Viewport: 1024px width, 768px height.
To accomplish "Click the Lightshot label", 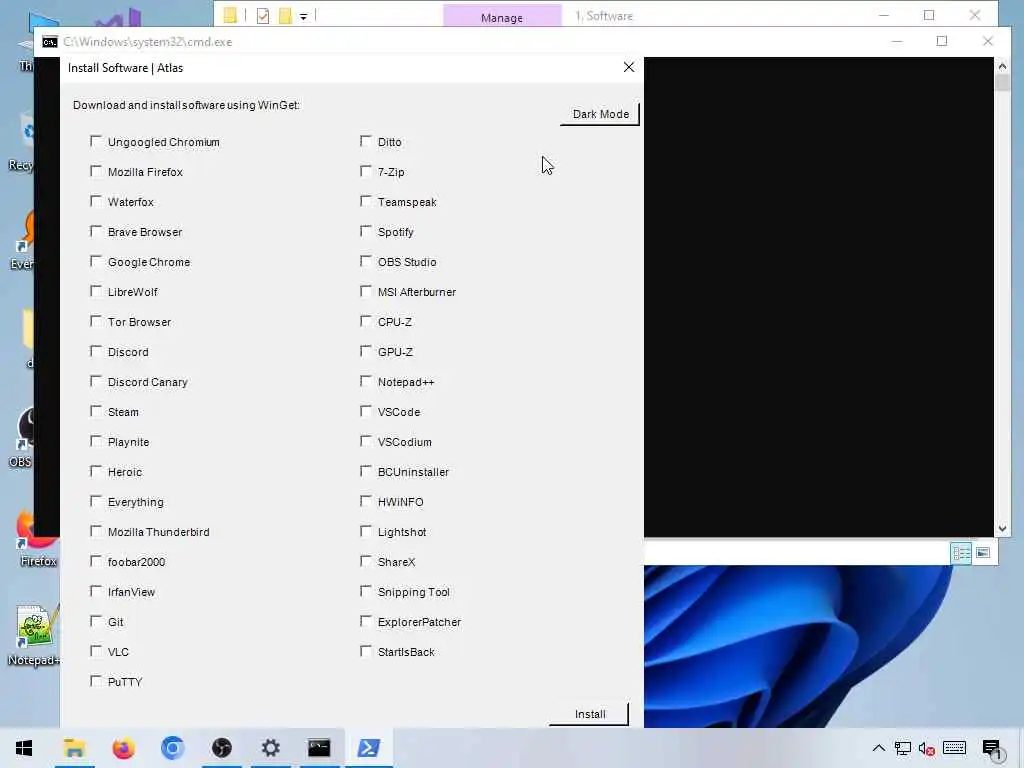I will click(x=402, y=532).
